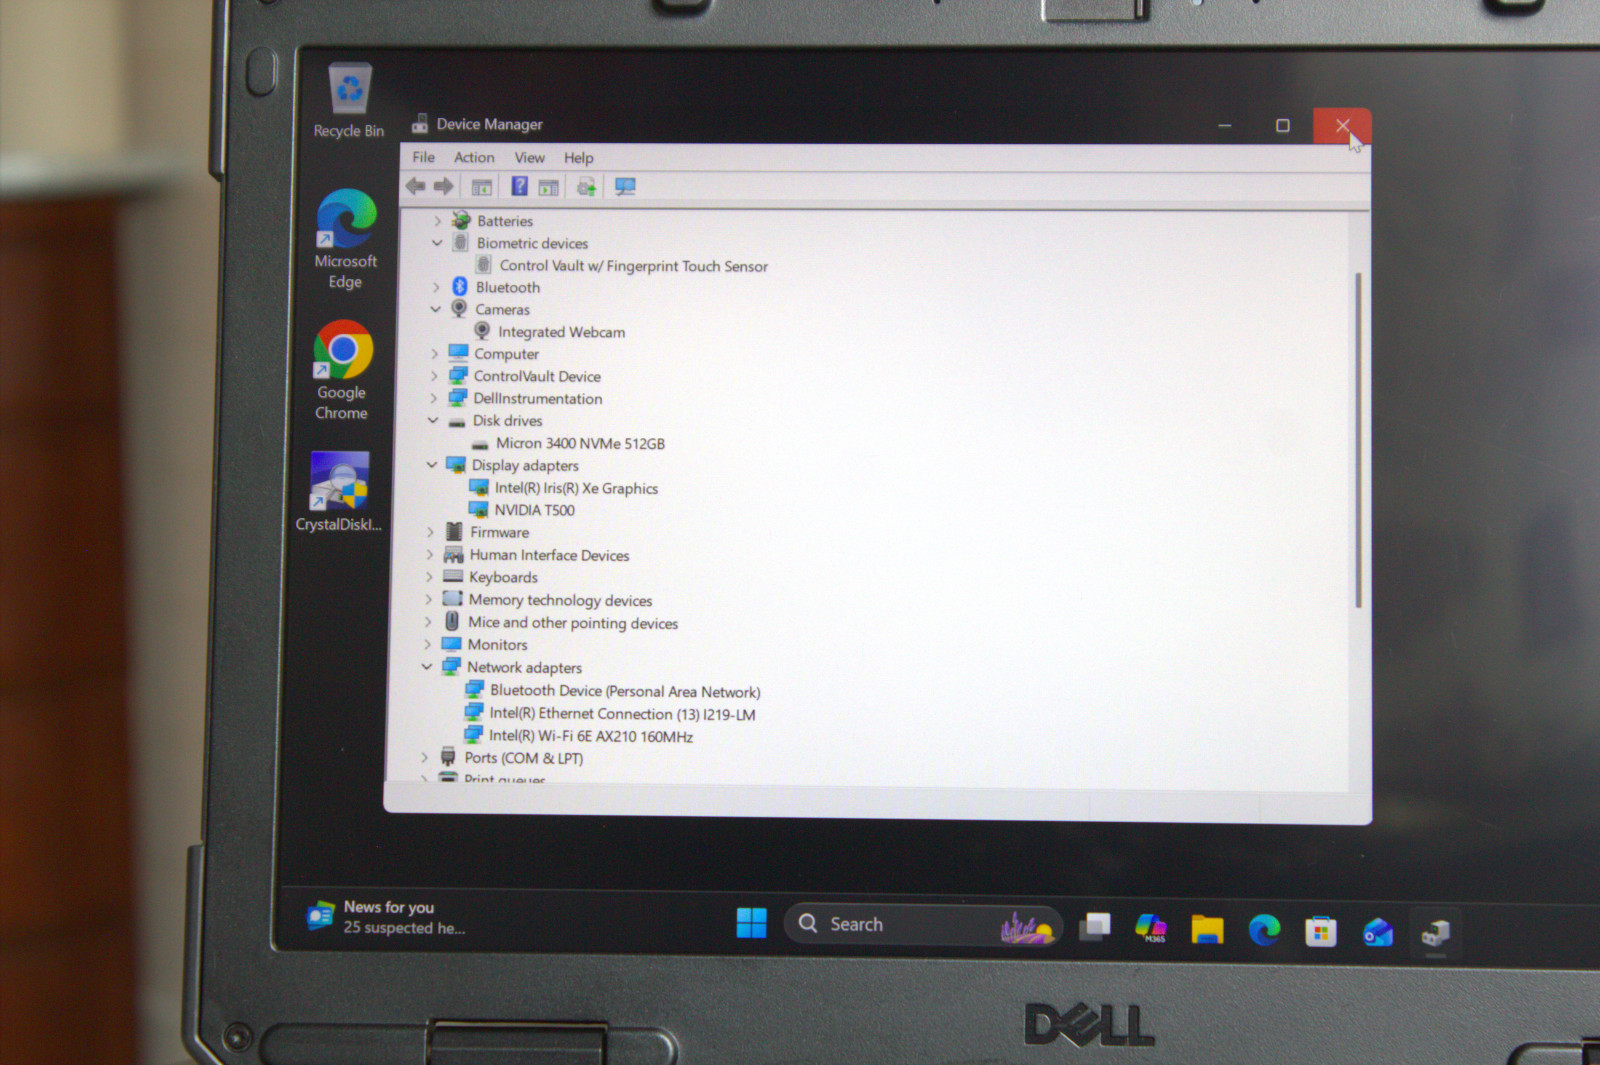This screenshot has height=1065, width=1600.
Task: Click the Ports (COM & LPT) icon
Action: click(x=448, y=757)
